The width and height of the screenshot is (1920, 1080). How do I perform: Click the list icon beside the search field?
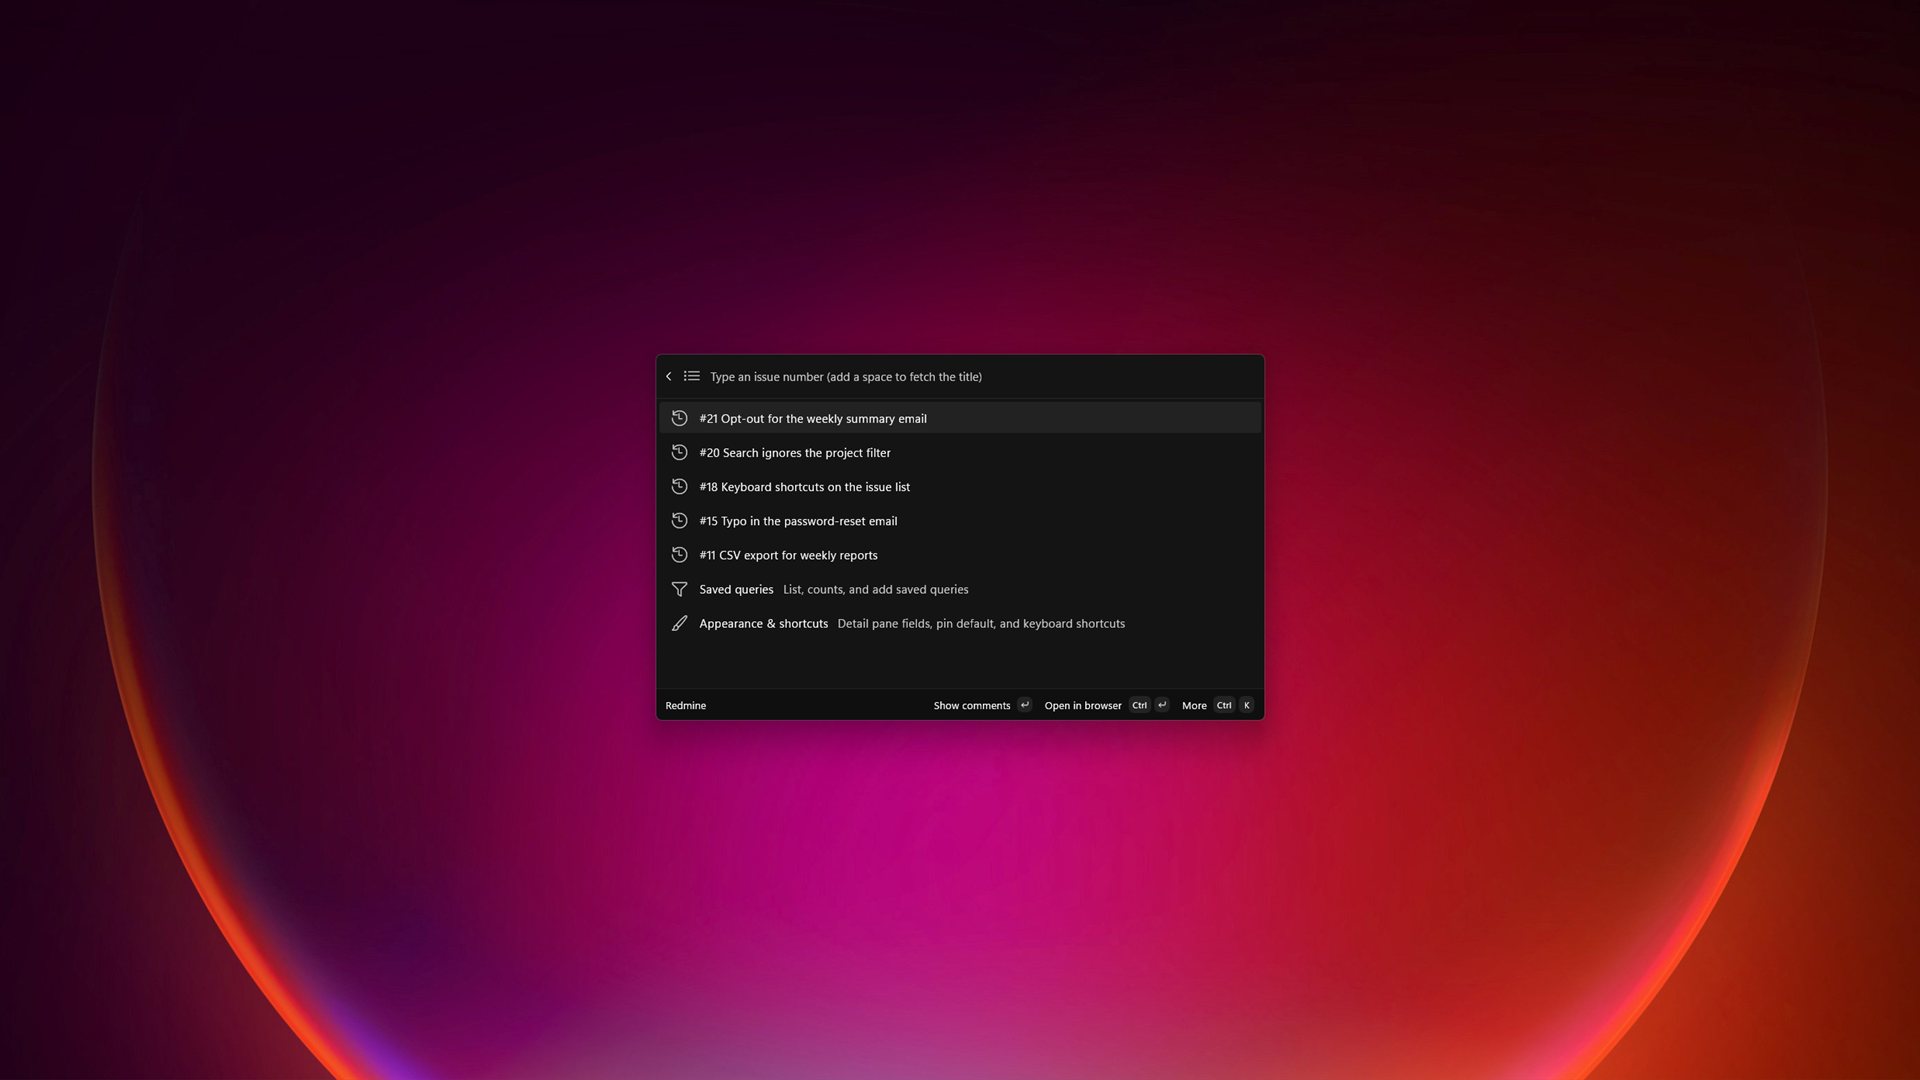(691, 377)
